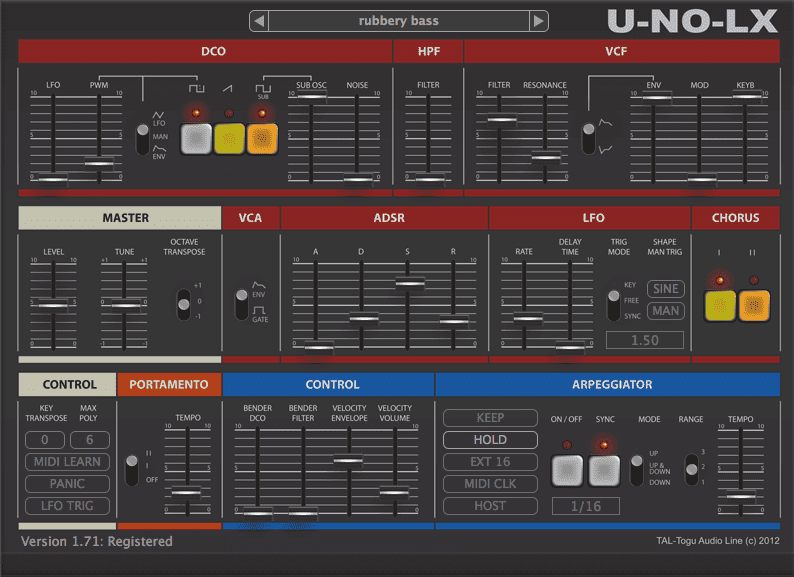The width and height of the screenshot is (794, 577).
Task: Toggle the portamento mode switch
Action: (132, 470)
